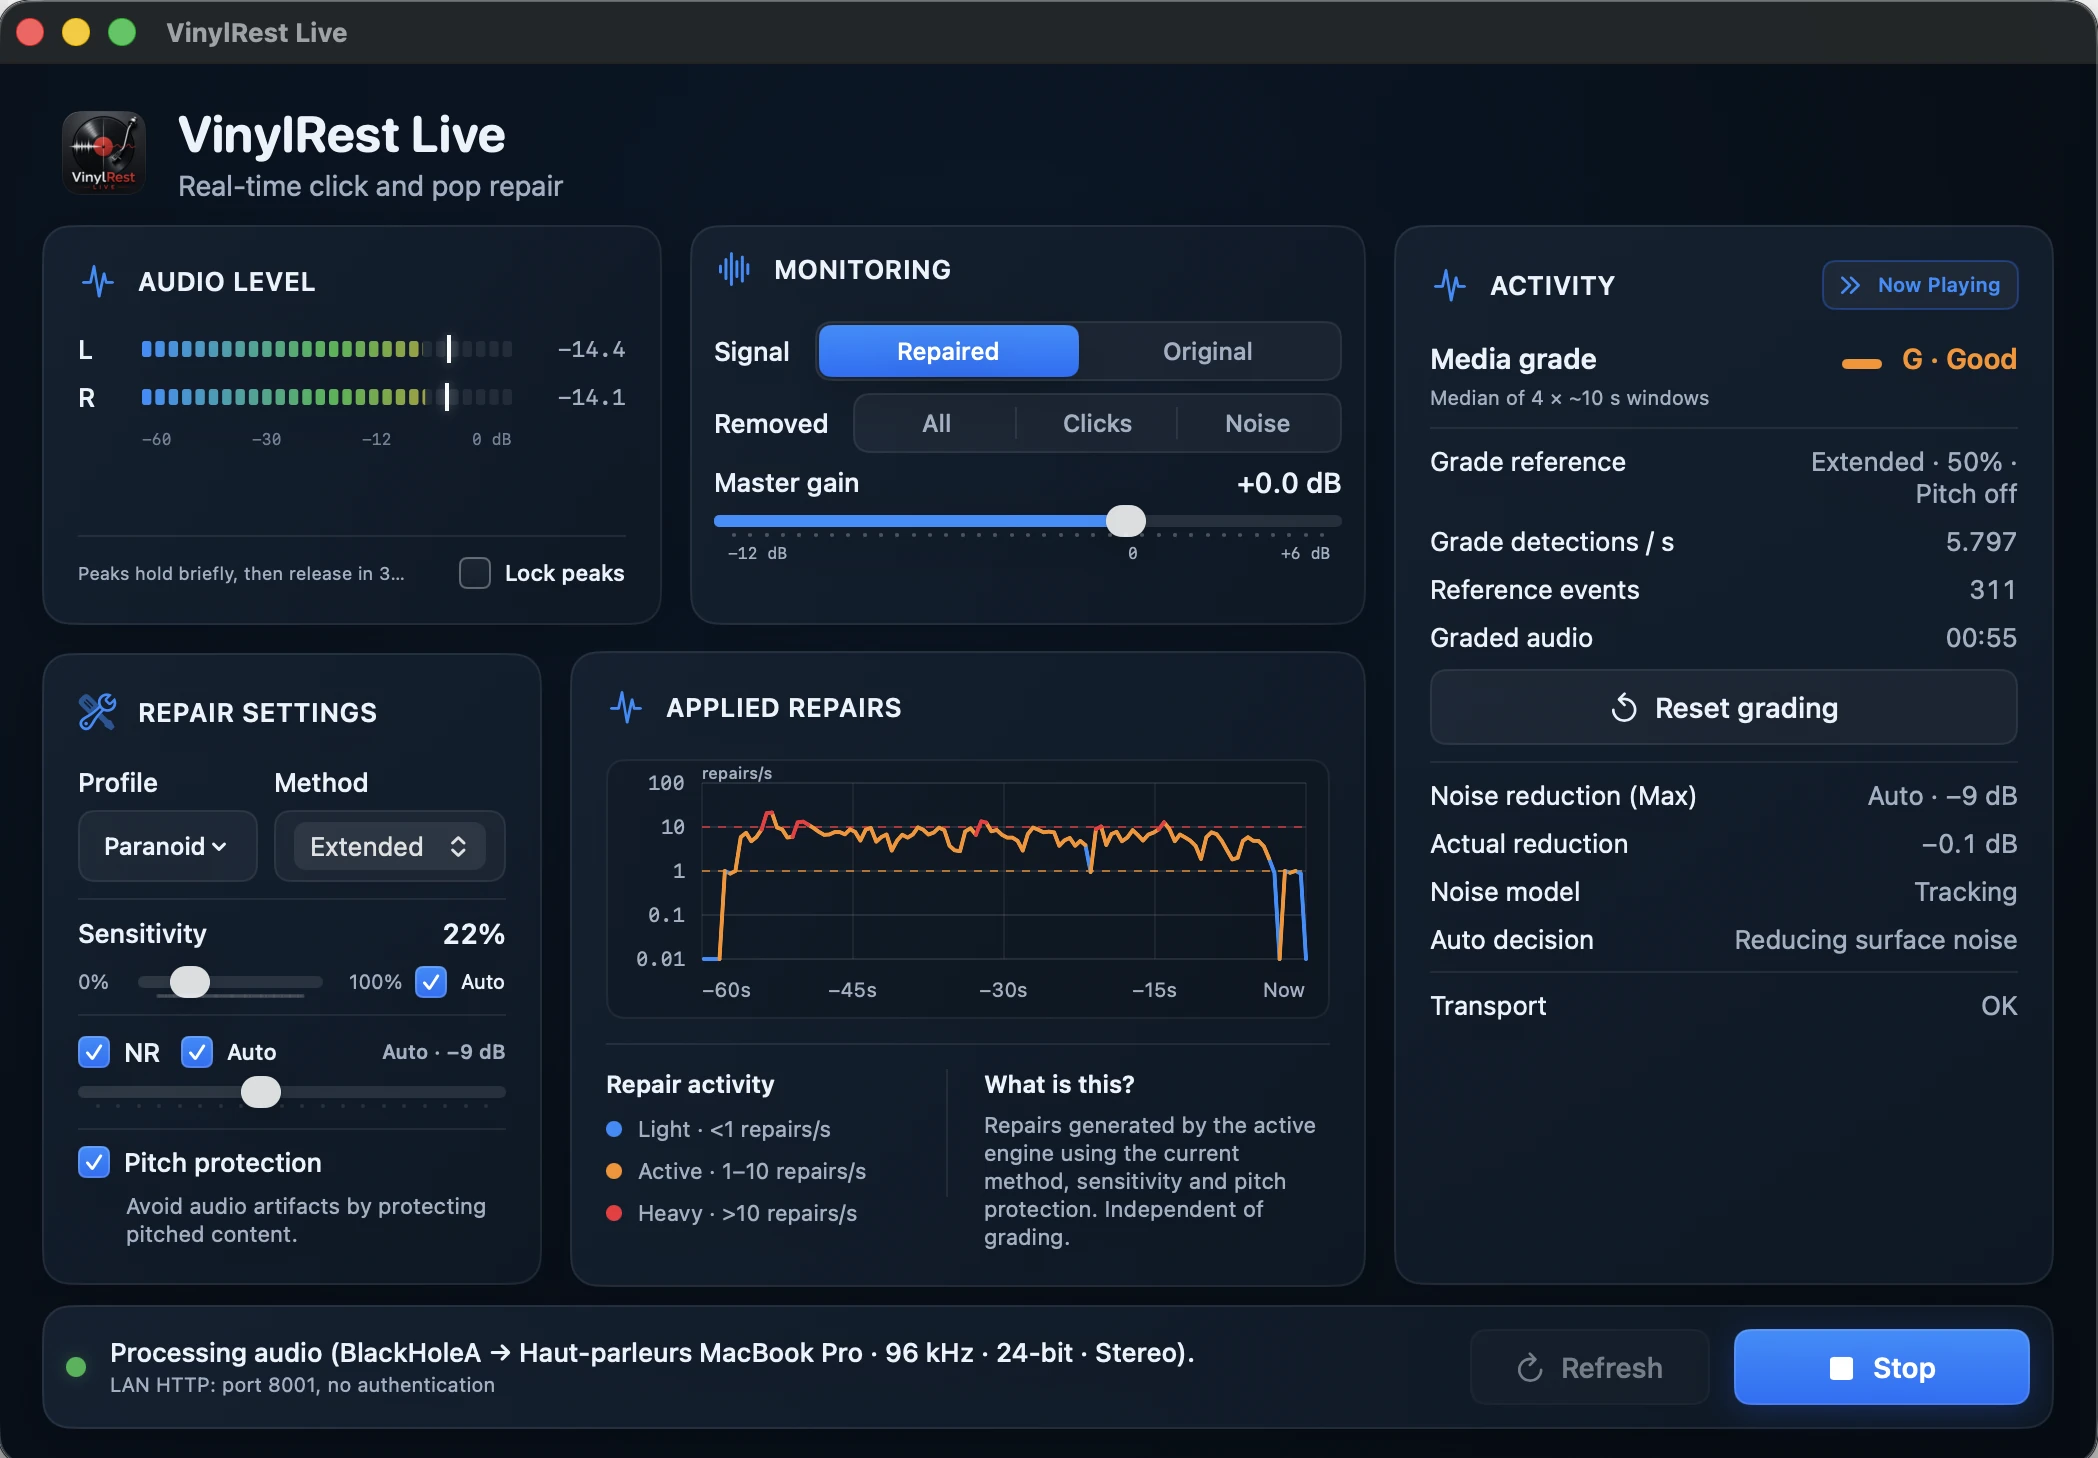Click the '5.797' grade detections value

point(1980,542)
